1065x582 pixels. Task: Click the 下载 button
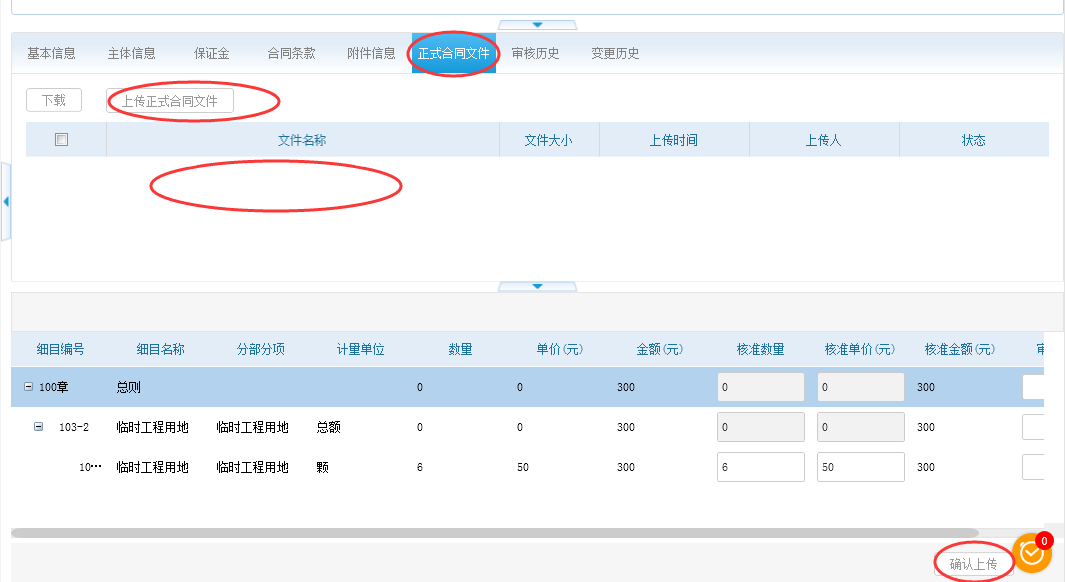54,100
